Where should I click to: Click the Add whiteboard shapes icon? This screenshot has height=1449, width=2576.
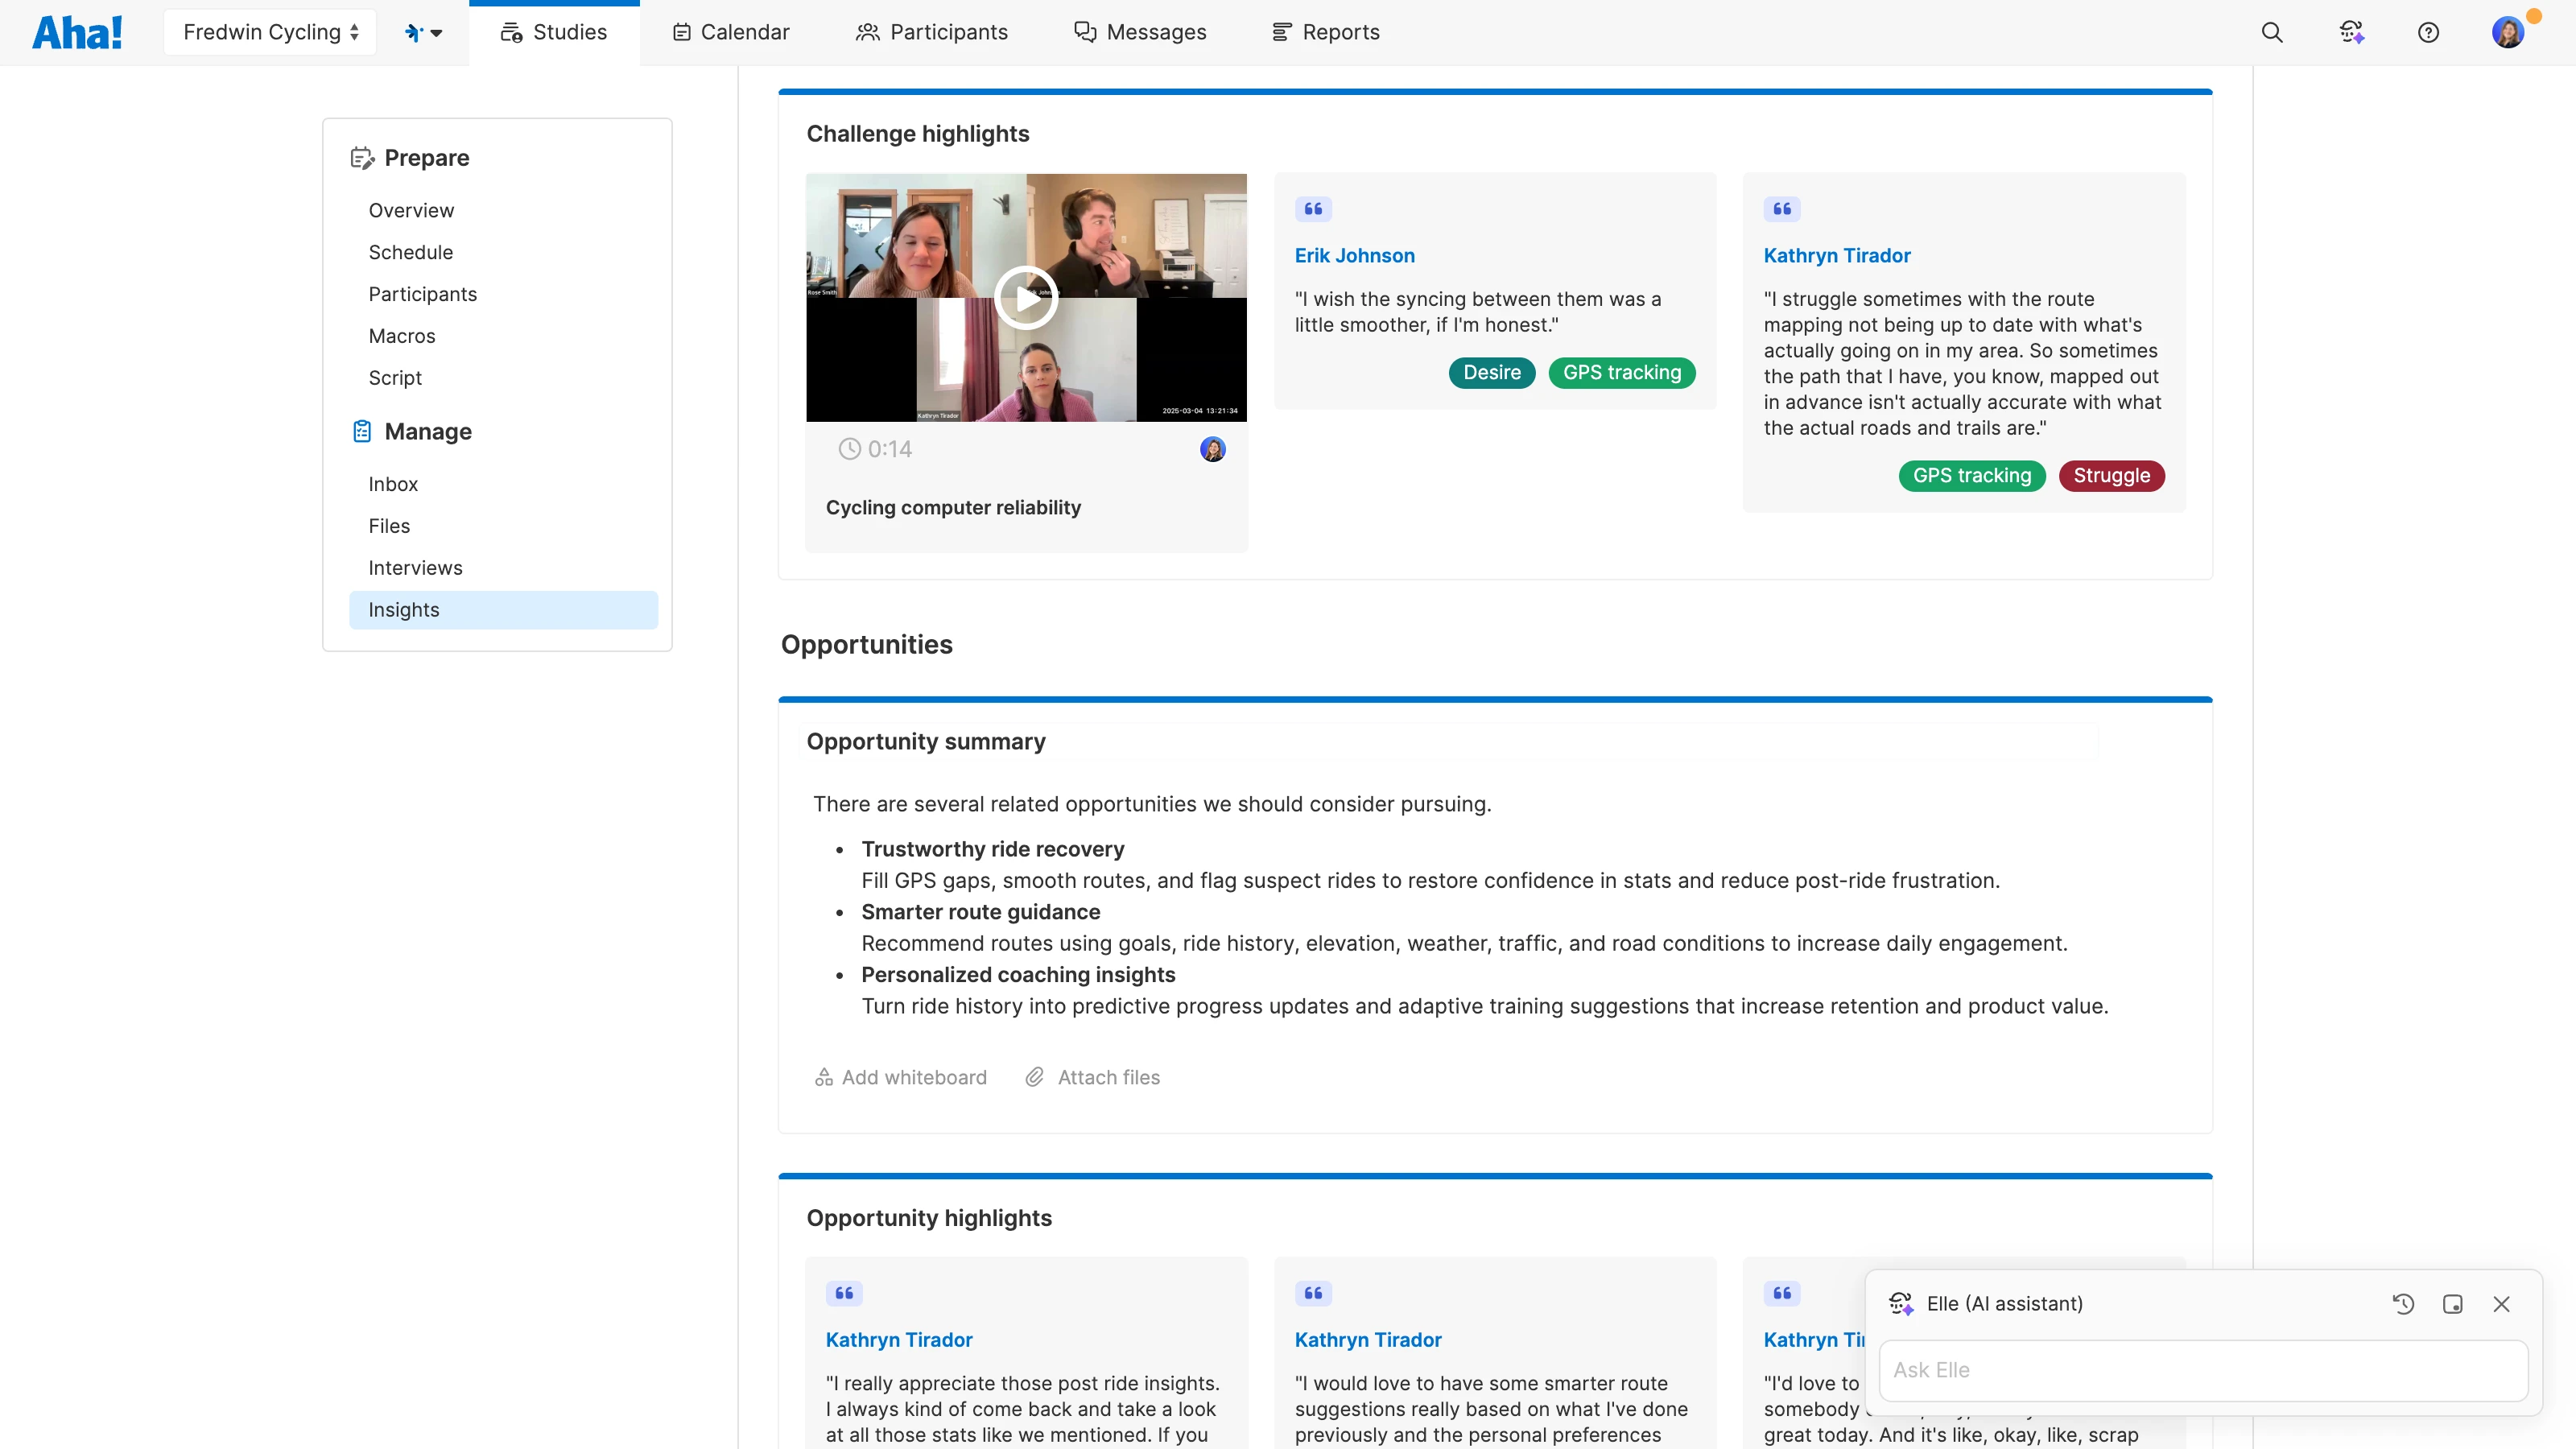(x=823, y=1077)
